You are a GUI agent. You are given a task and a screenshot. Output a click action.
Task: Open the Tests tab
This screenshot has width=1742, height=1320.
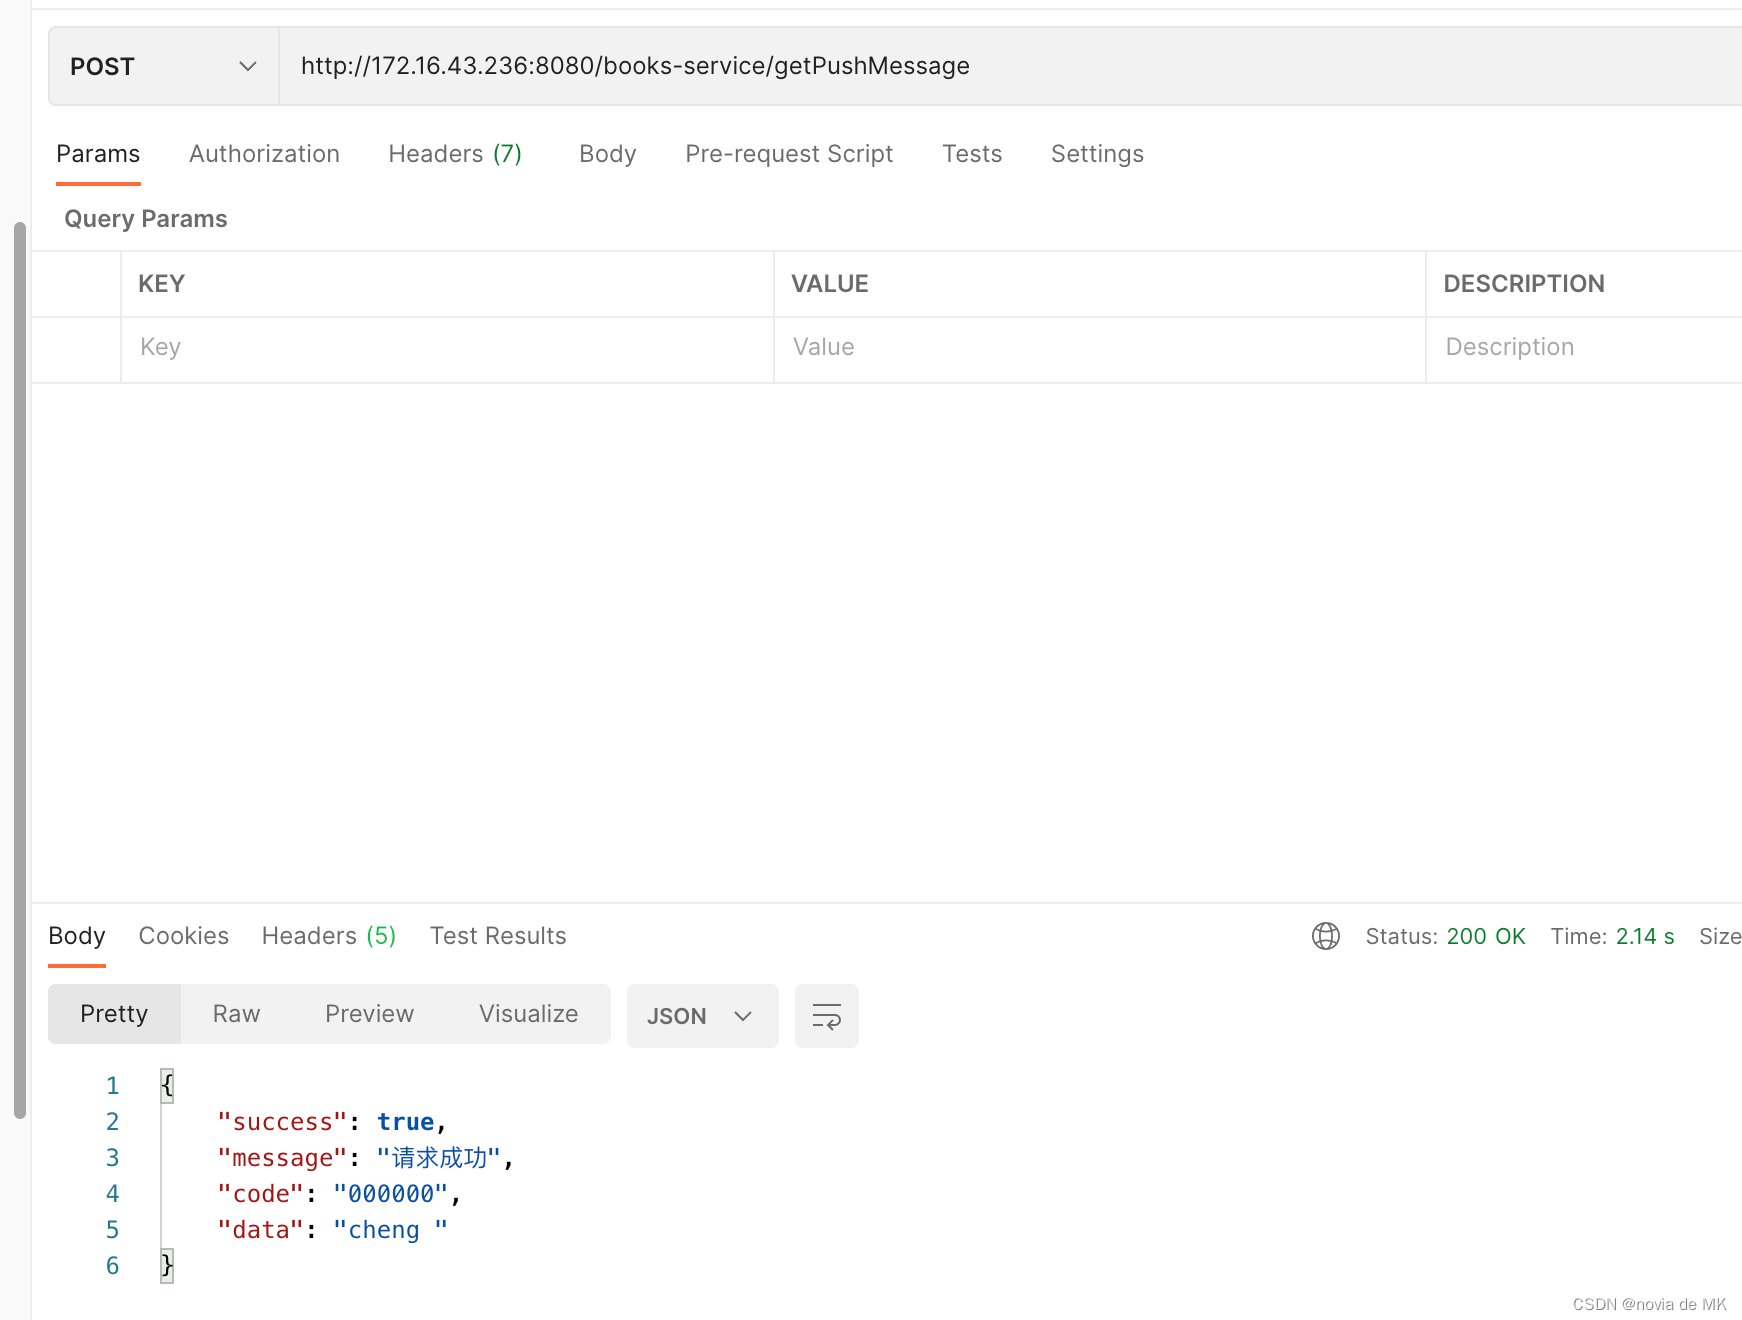972,154
